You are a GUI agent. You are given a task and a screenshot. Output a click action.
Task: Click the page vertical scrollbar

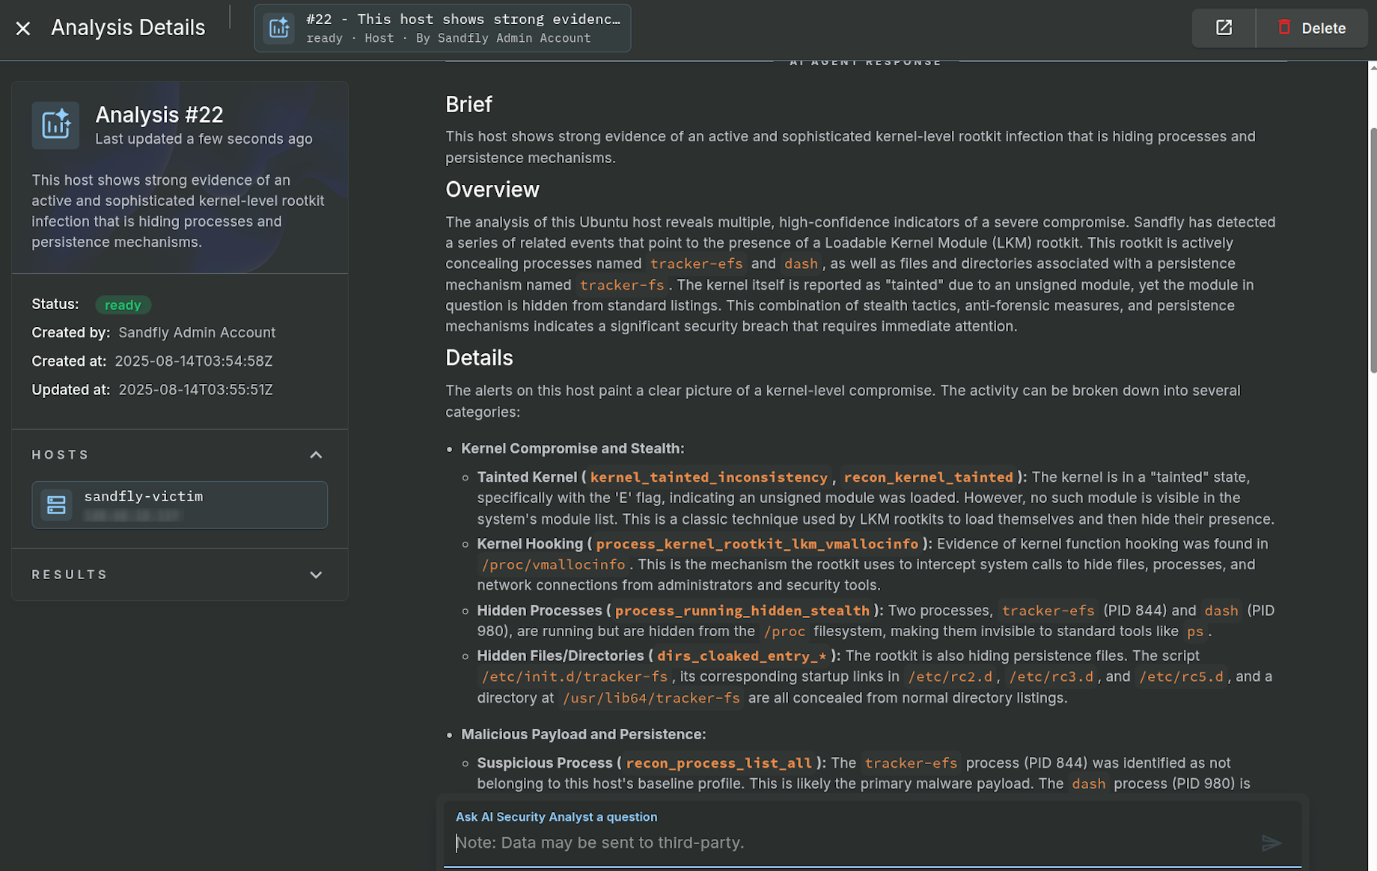[x=1372, y=250]
